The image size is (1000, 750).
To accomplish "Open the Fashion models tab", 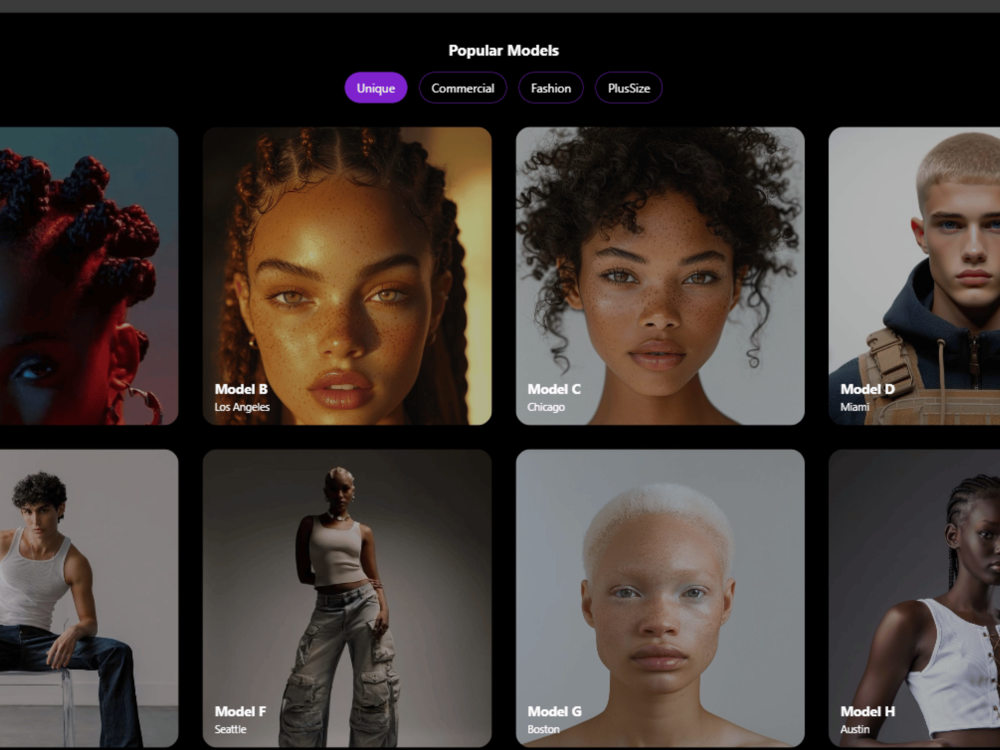I will [550, 88].
